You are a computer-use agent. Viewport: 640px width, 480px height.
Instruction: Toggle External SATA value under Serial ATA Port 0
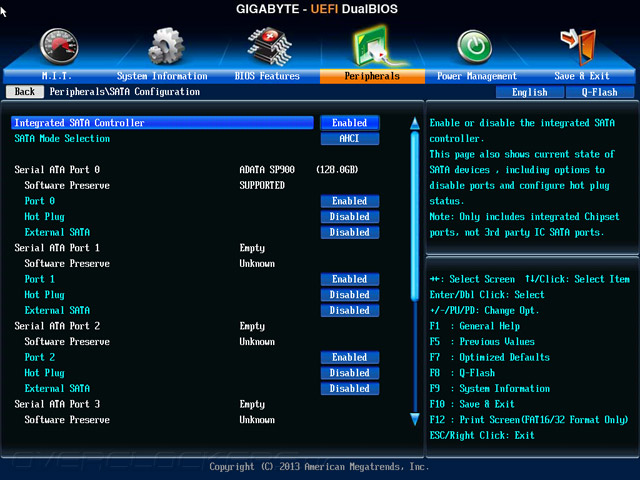click(x=349, y=232)
